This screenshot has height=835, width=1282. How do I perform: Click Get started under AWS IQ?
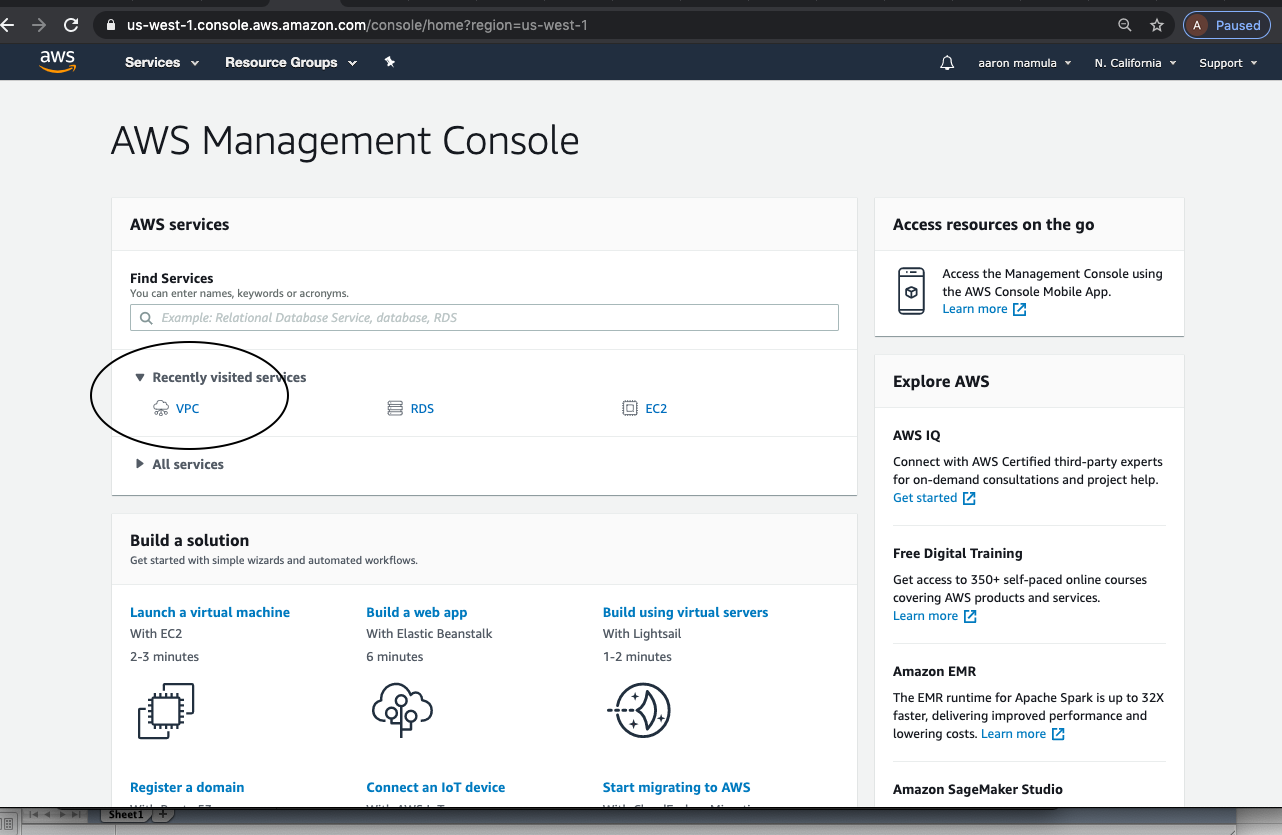click(x=934, y=498)
